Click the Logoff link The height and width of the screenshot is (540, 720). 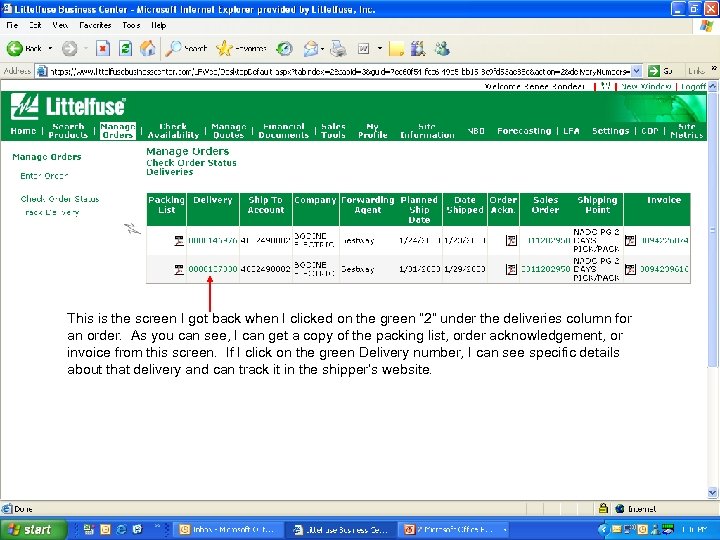[x=693, y=86]
